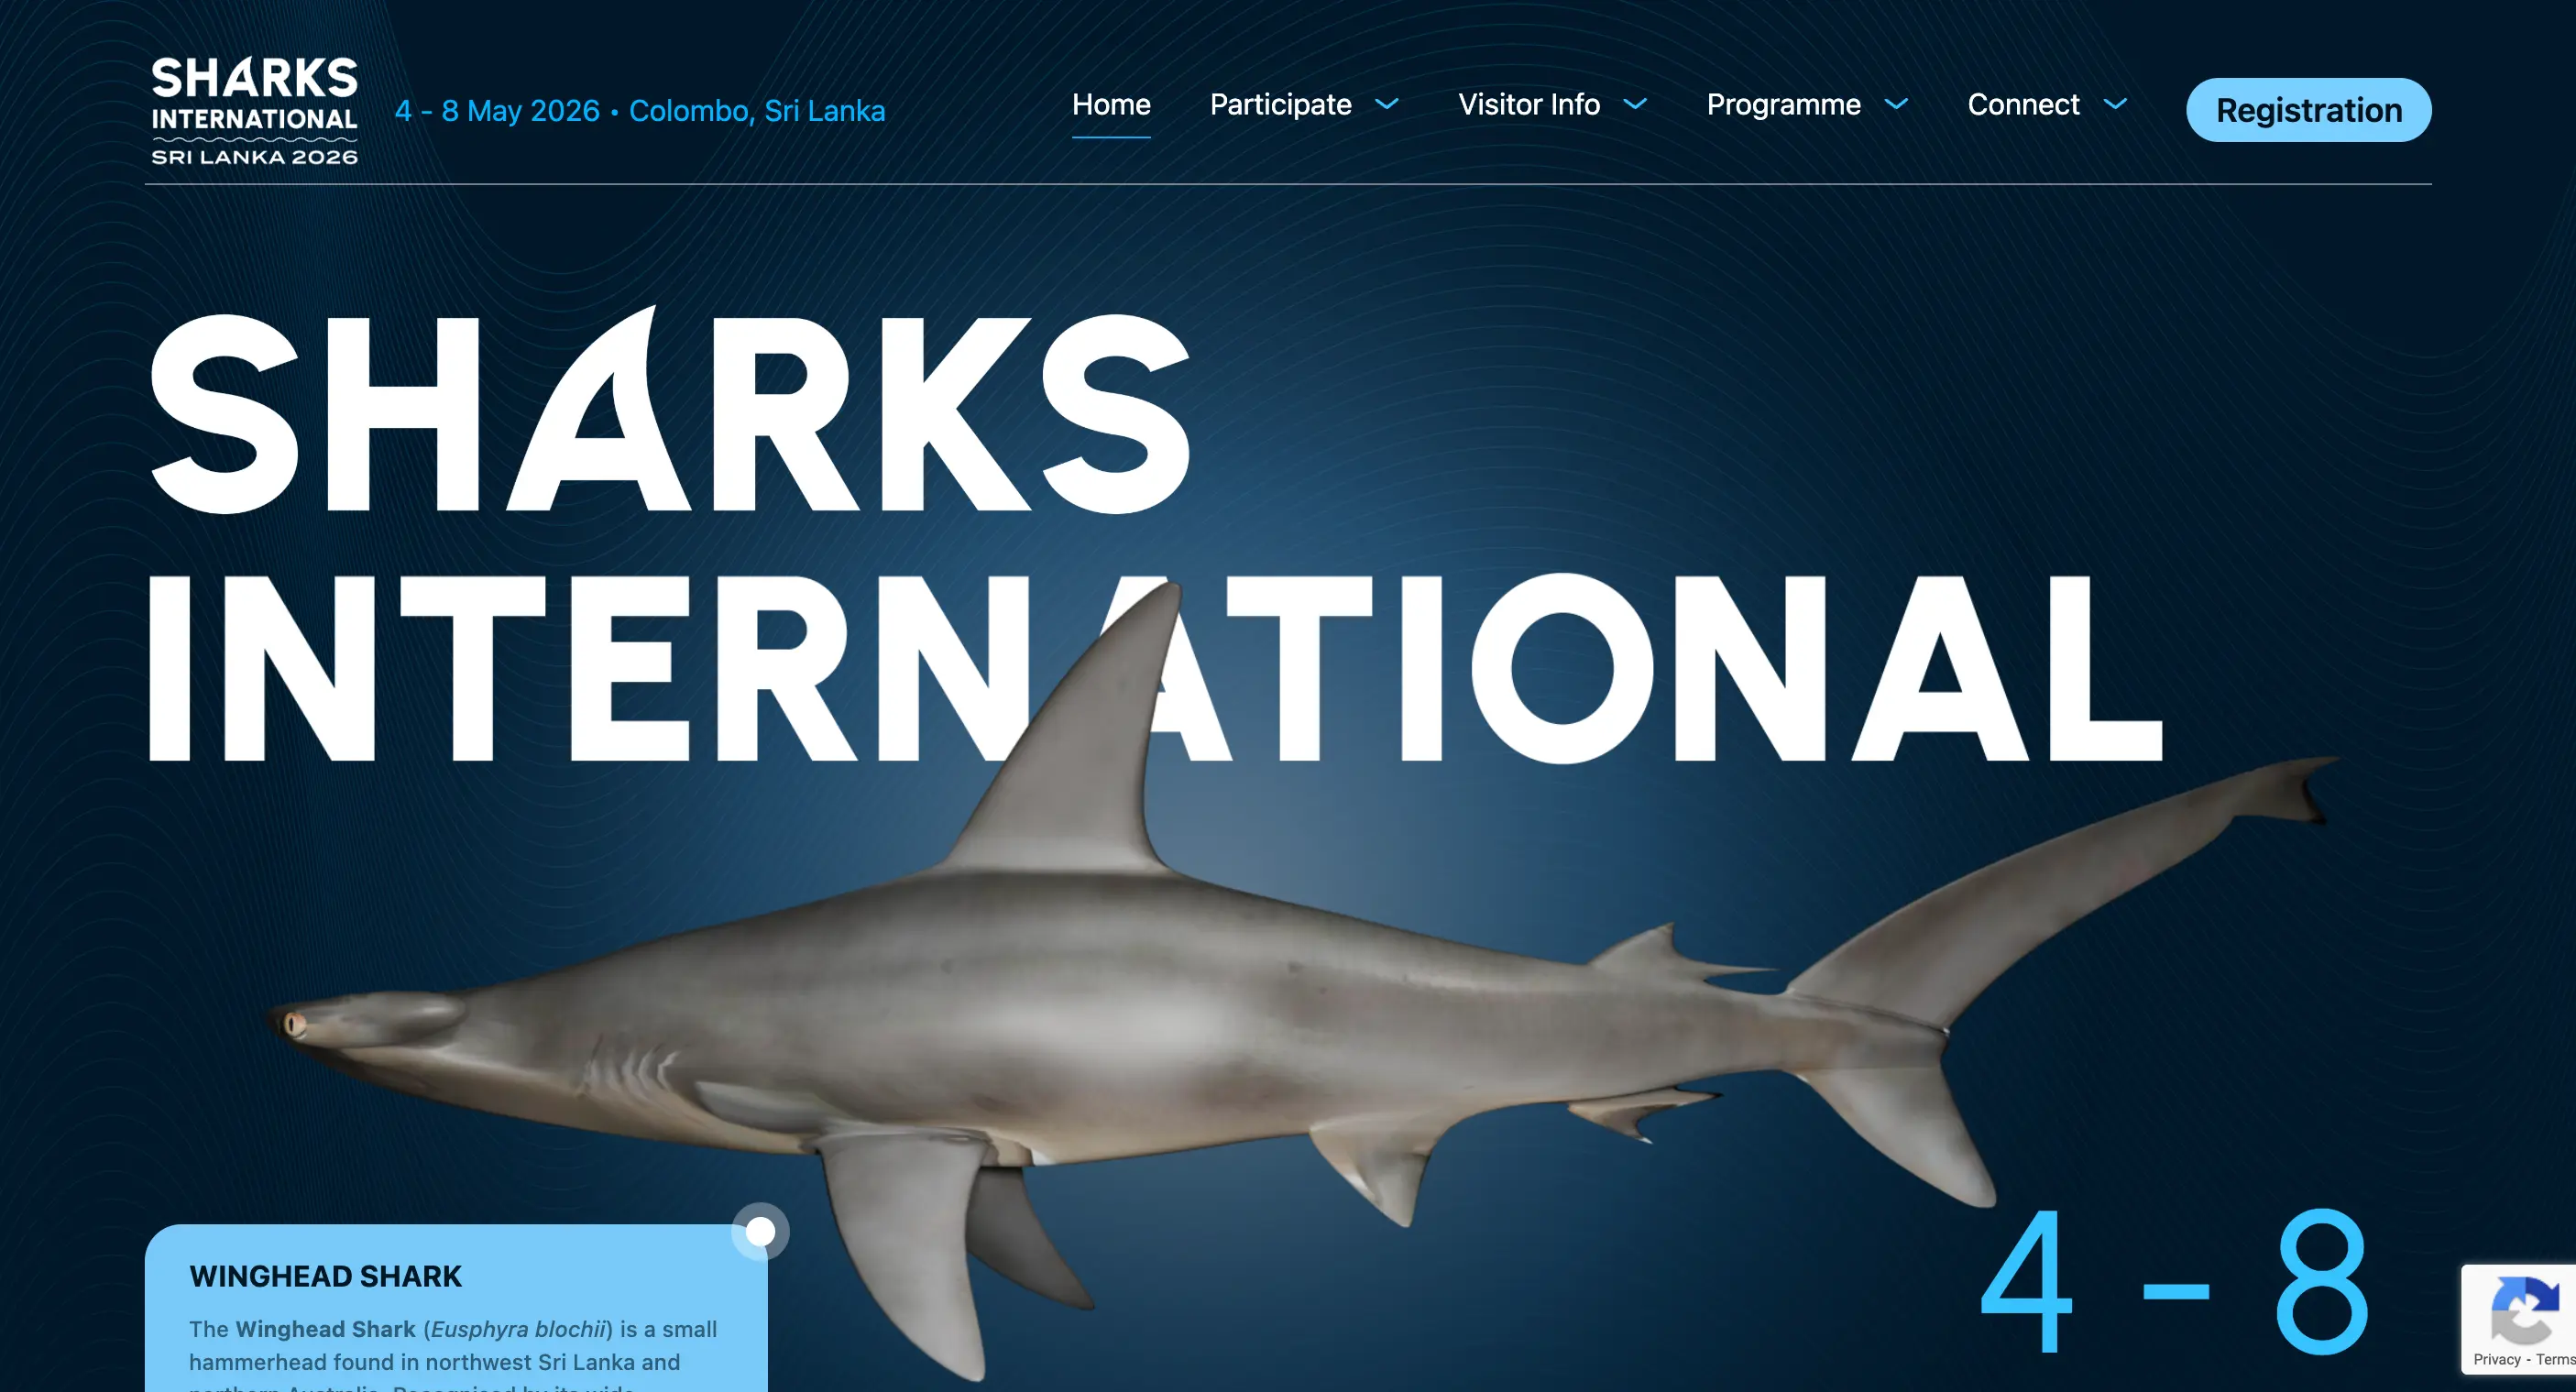Select the Home navigation item

tap(1111, 104)
